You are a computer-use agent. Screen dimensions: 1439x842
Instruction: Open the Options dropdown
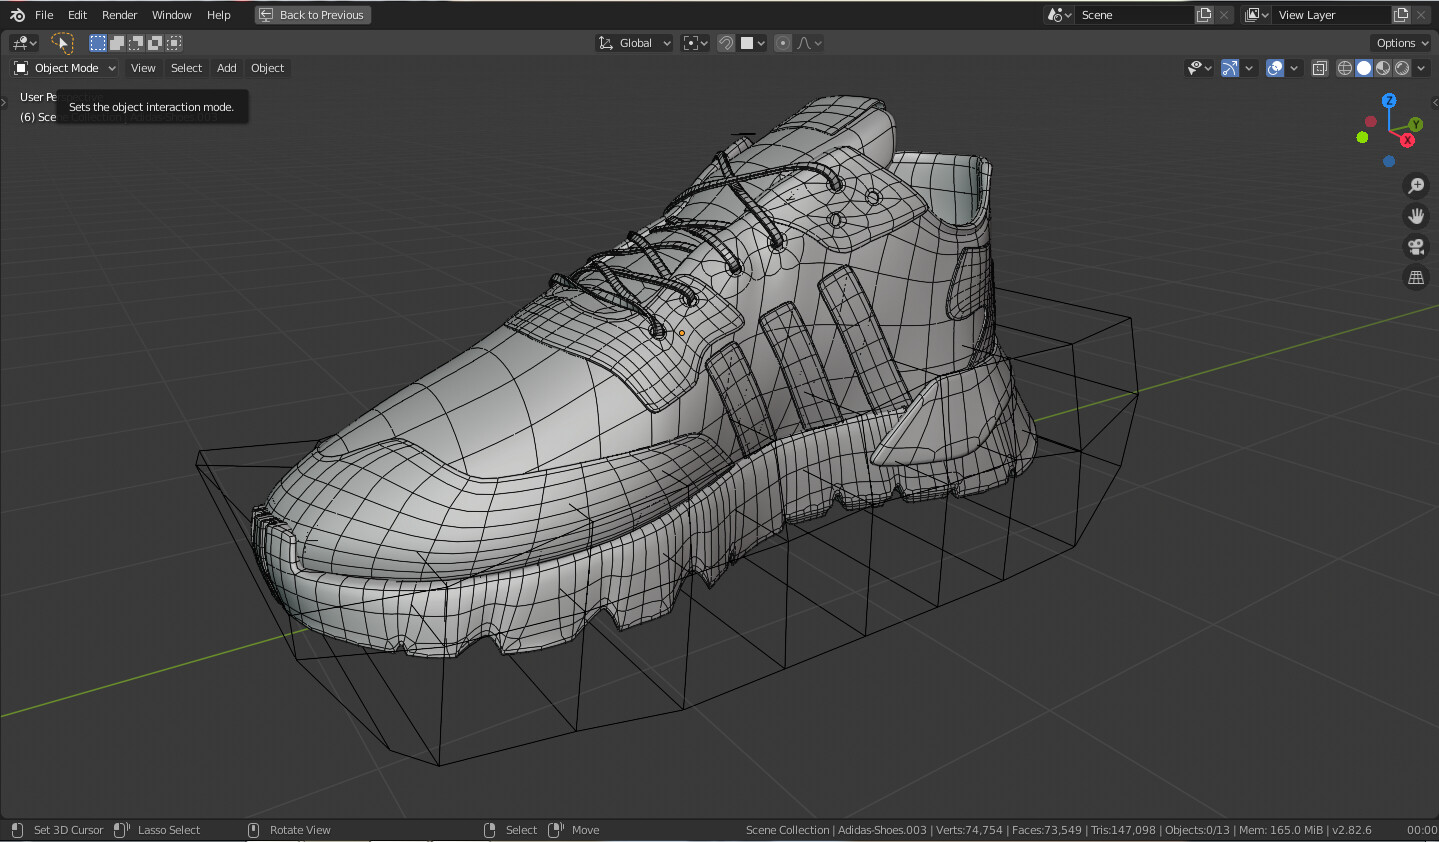(x=1401, y=43)
